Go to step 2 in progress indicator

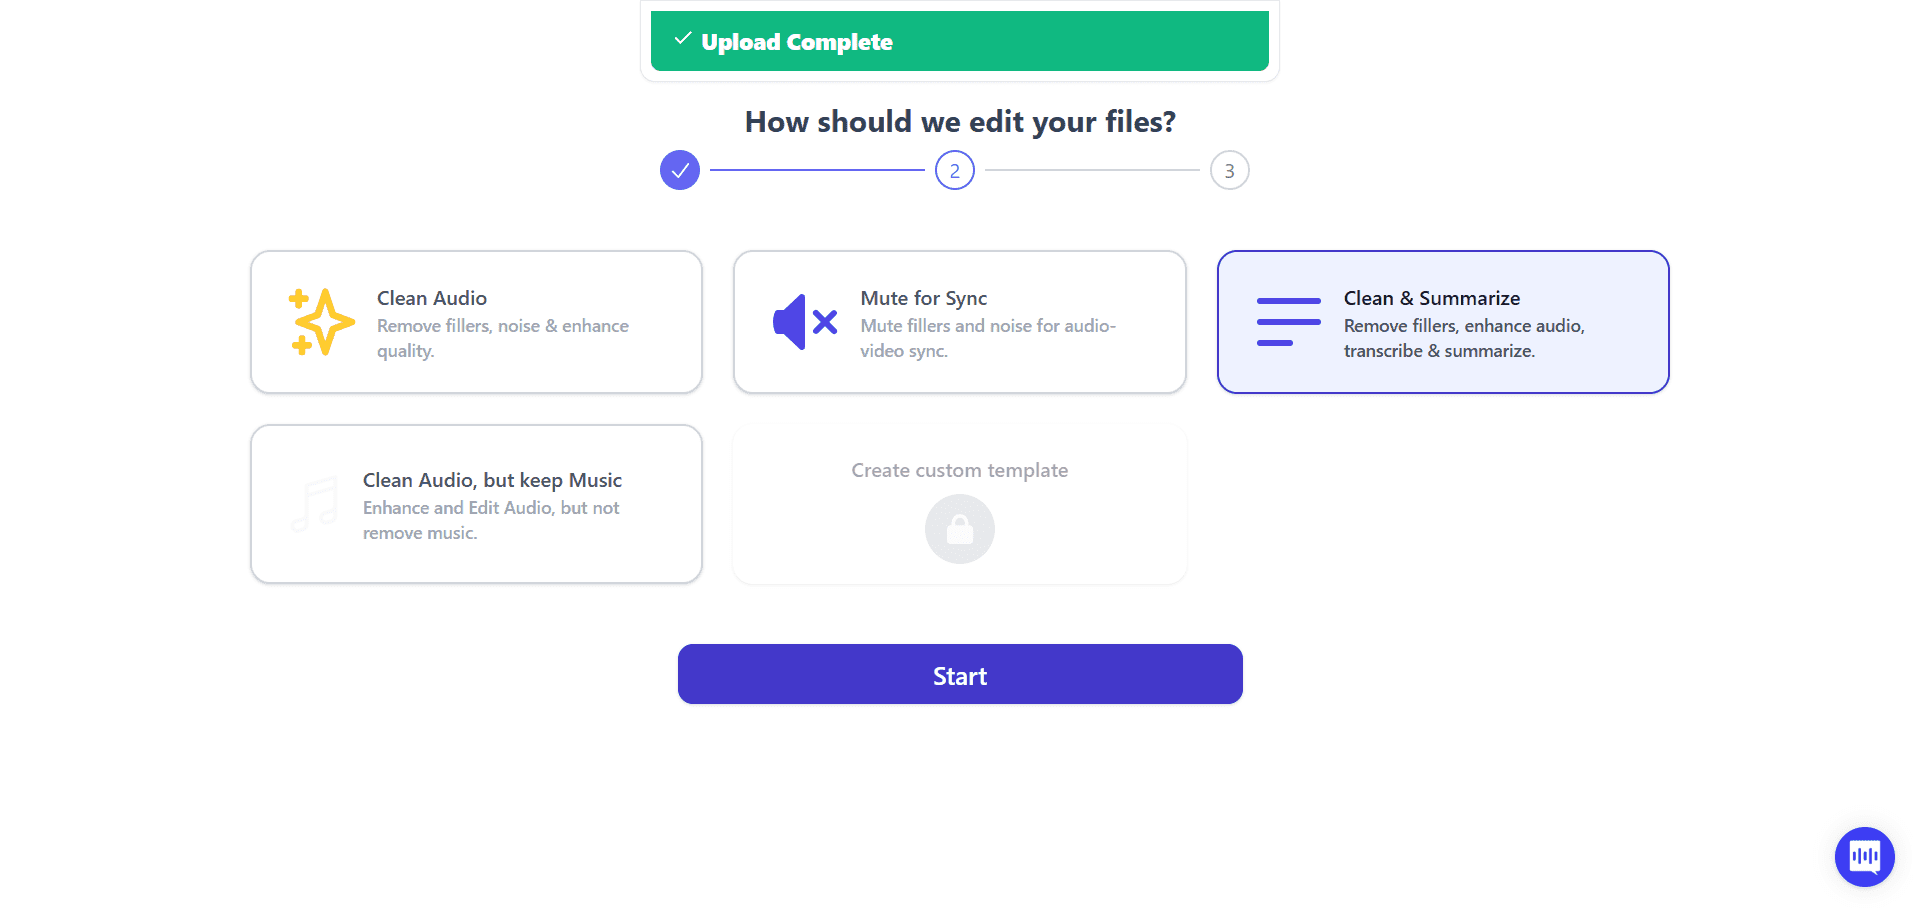tap(955, 170)
